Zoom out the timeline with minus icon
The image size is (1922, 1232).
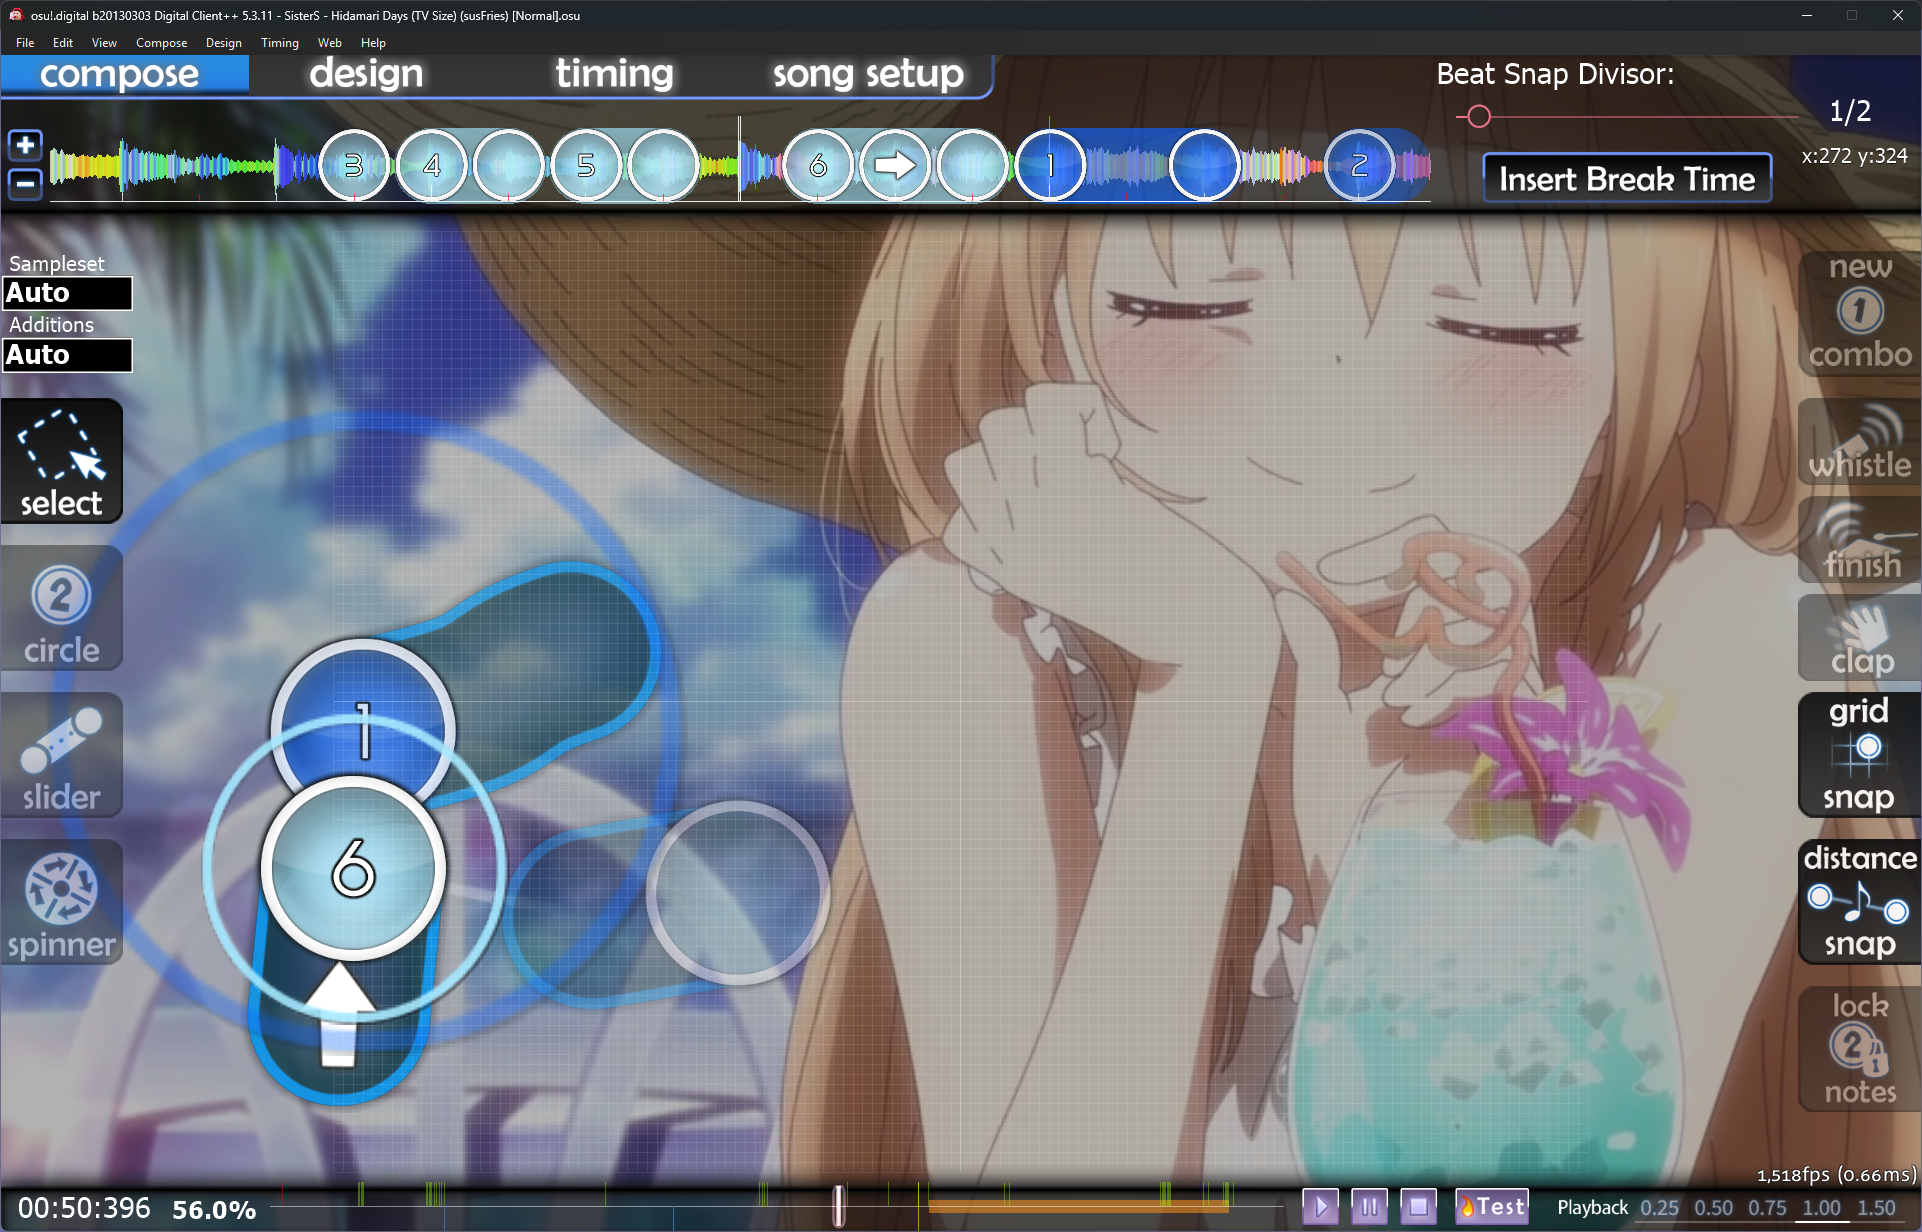pos(25,183)
